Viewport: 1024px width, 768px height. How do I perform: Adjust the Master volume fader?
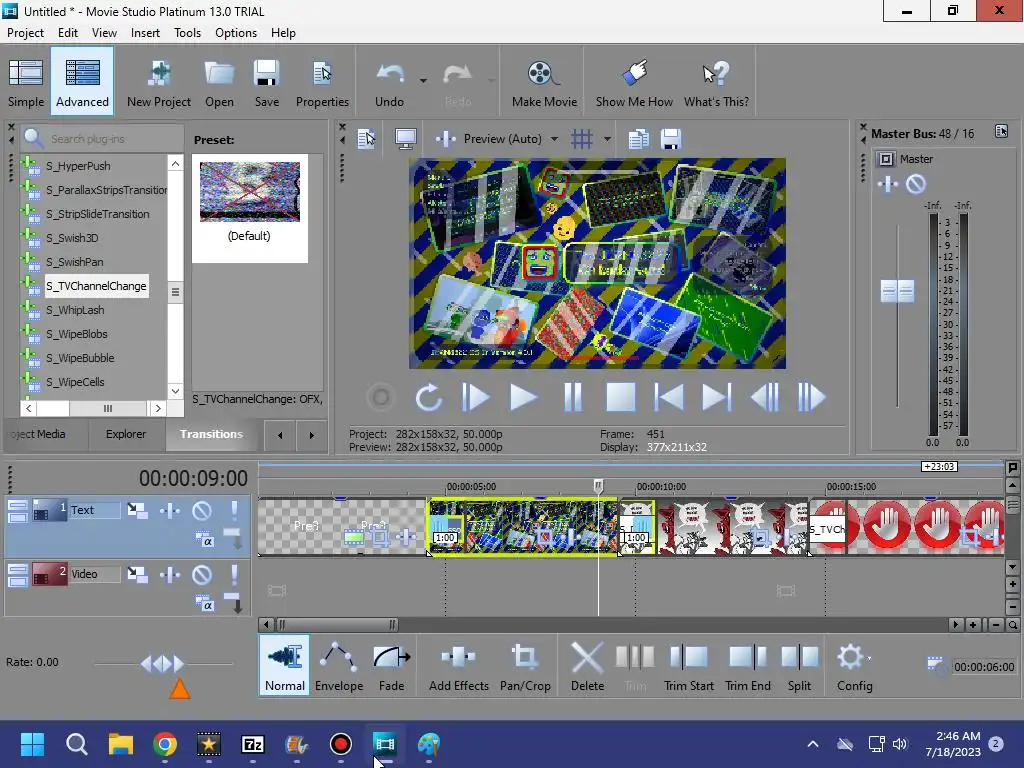[x=897, y=291]
